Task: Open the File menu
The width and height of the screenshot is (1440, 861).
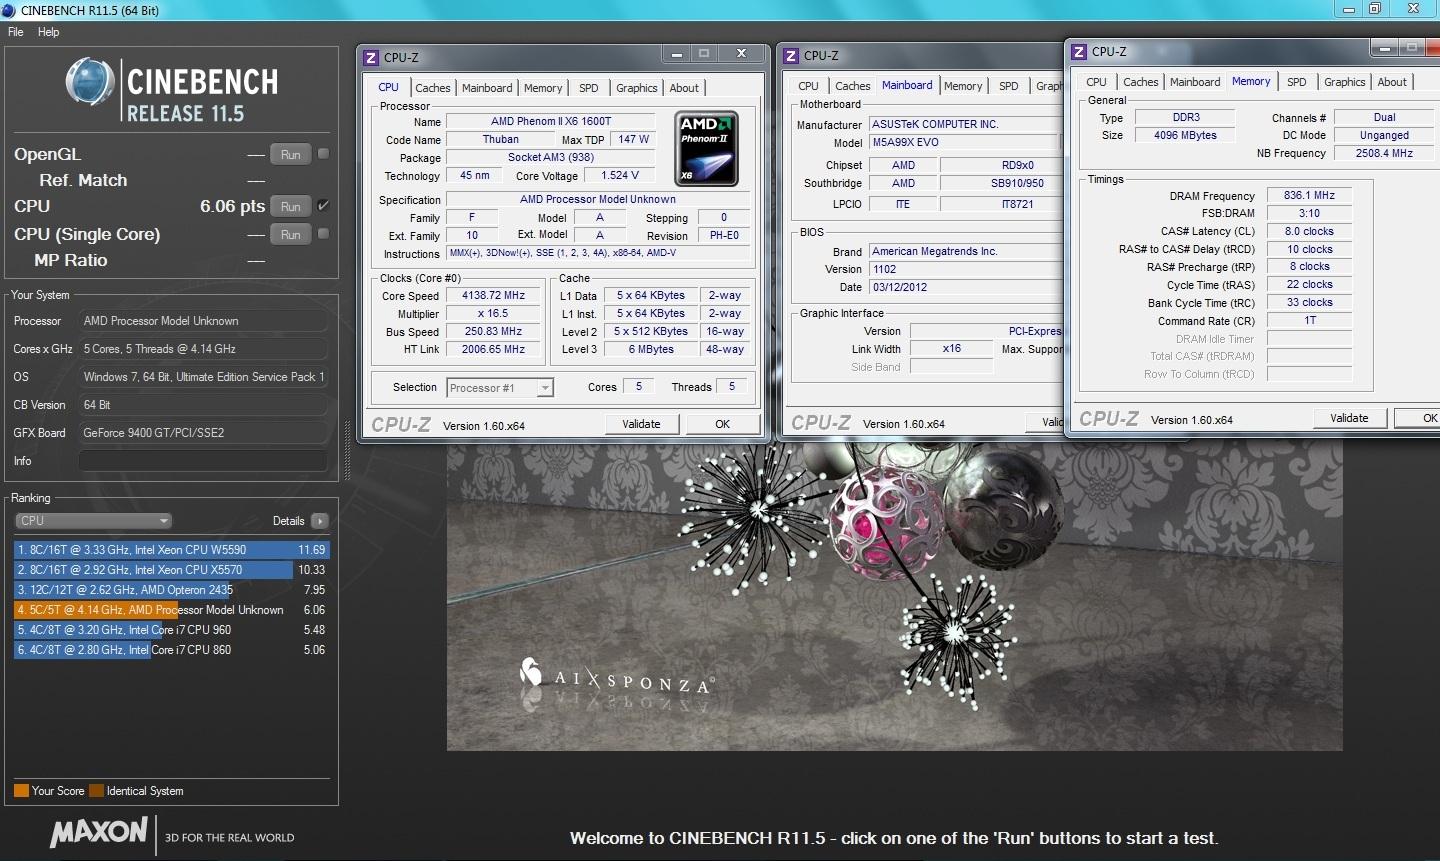Action: pos(16,32)
